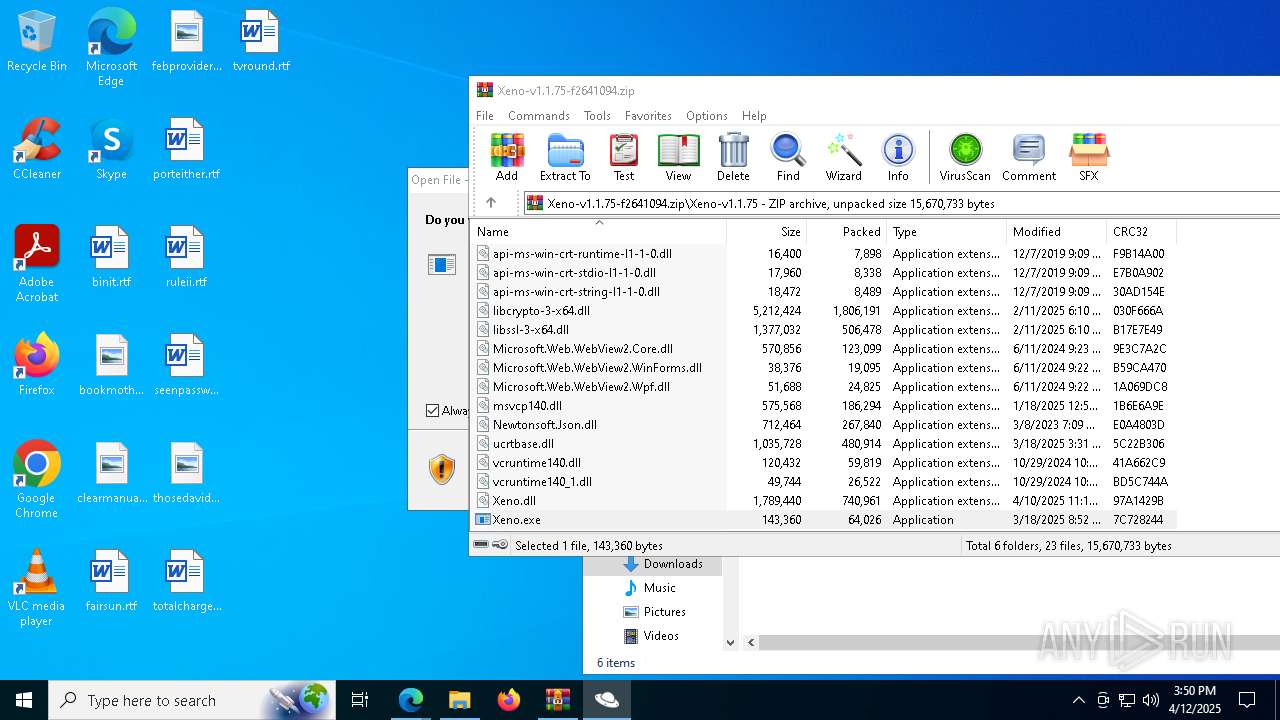1280x720 pixels.
Task: Open Adobe Acrobat desktop shortcut
Action: click(37, 264)
